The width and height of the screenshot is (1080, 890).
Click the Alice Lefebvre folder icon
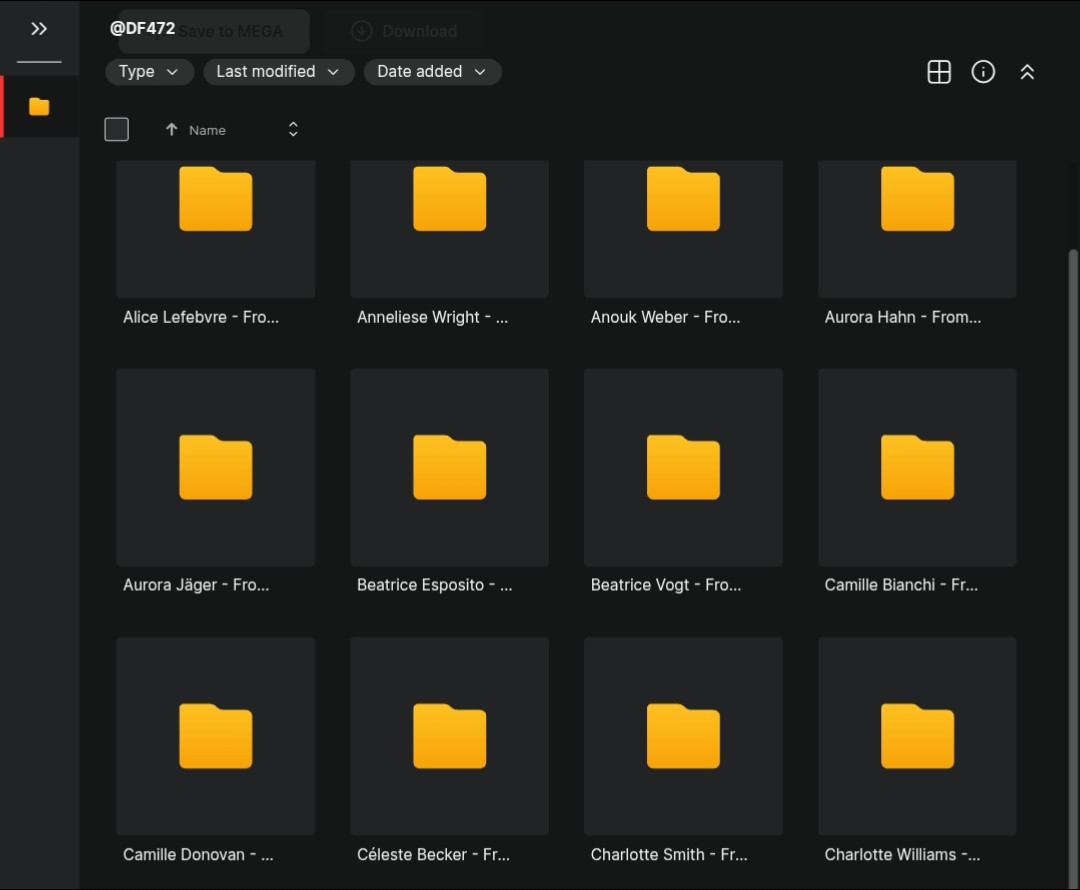(x=216, y=199)
